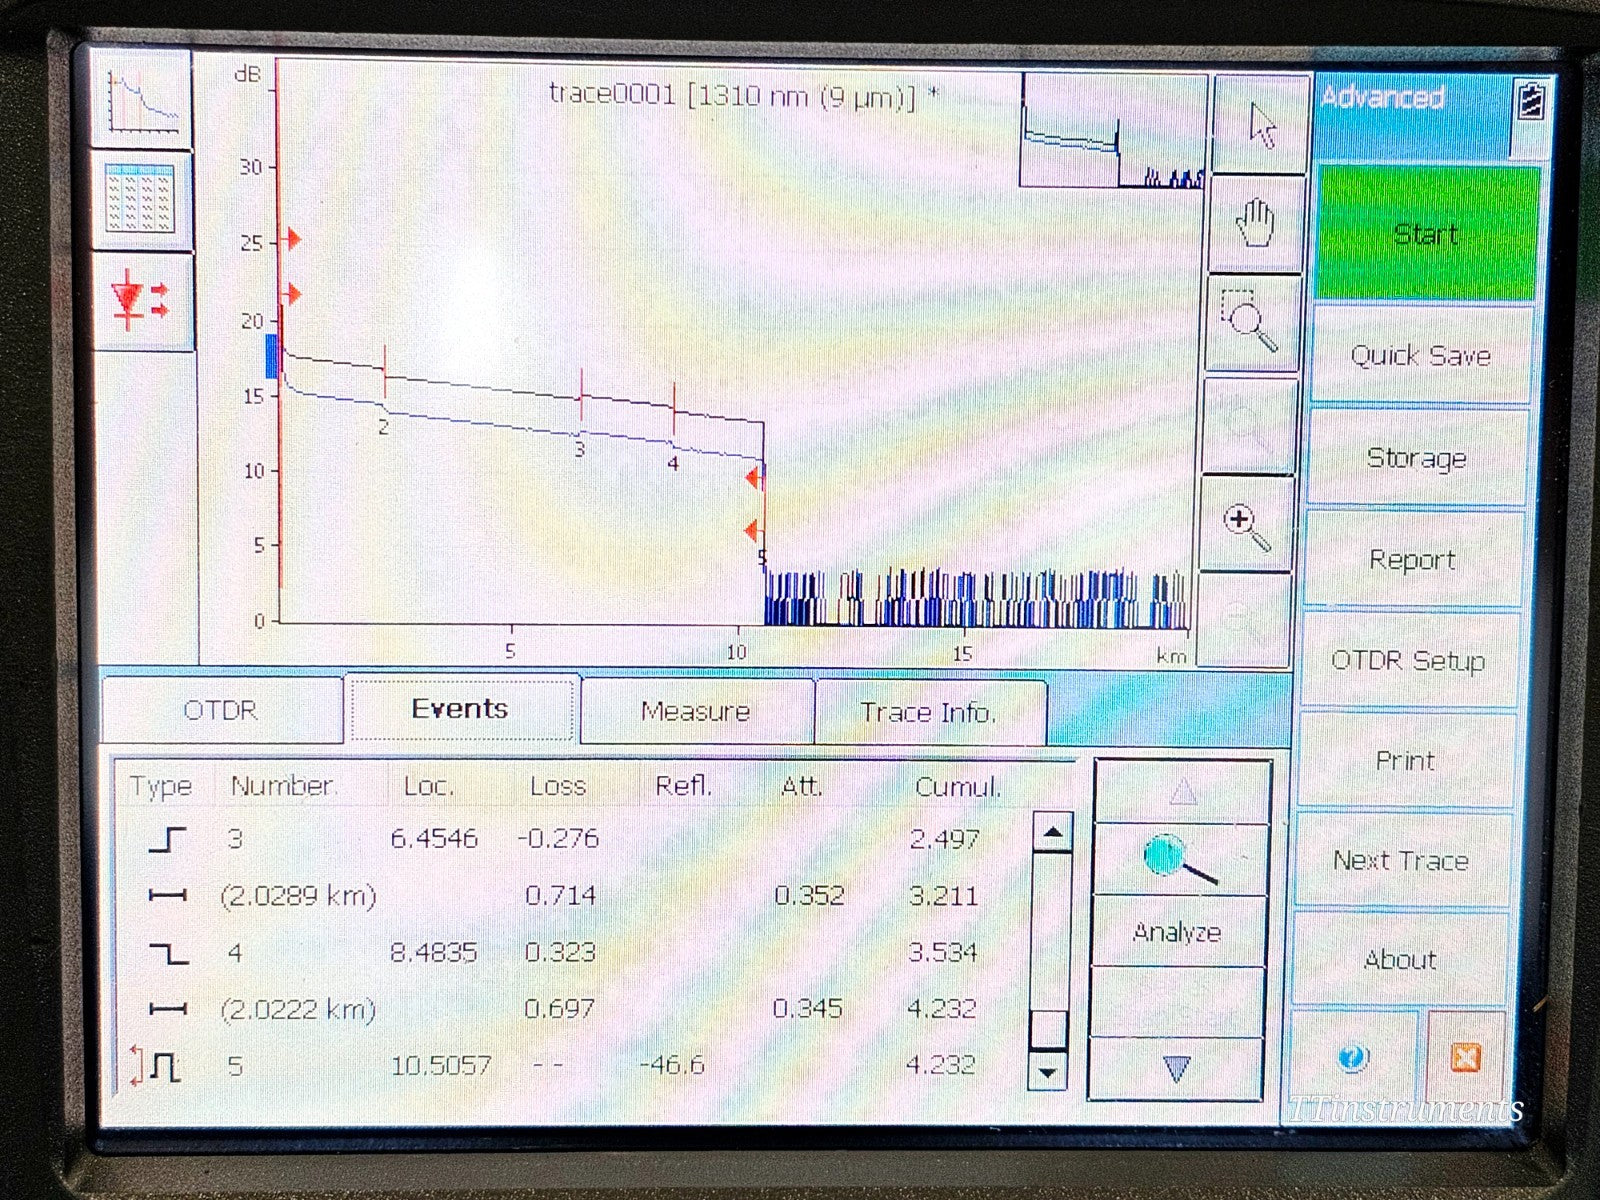Click the scrollbar down arrow in events table

[1047, 1074]
